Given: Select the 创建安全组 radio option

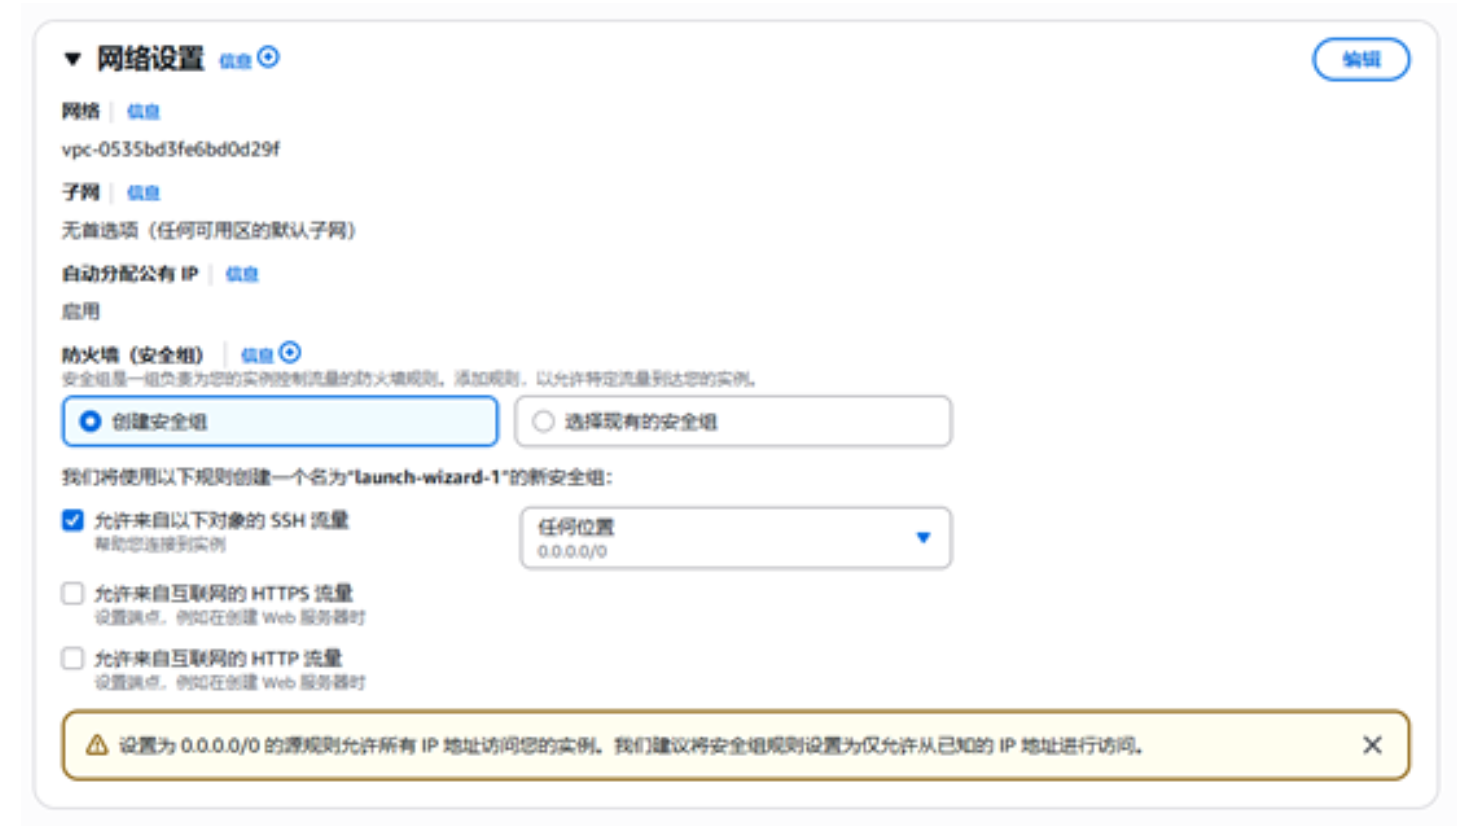Looking at the screenshot, I should coord(91,422).
